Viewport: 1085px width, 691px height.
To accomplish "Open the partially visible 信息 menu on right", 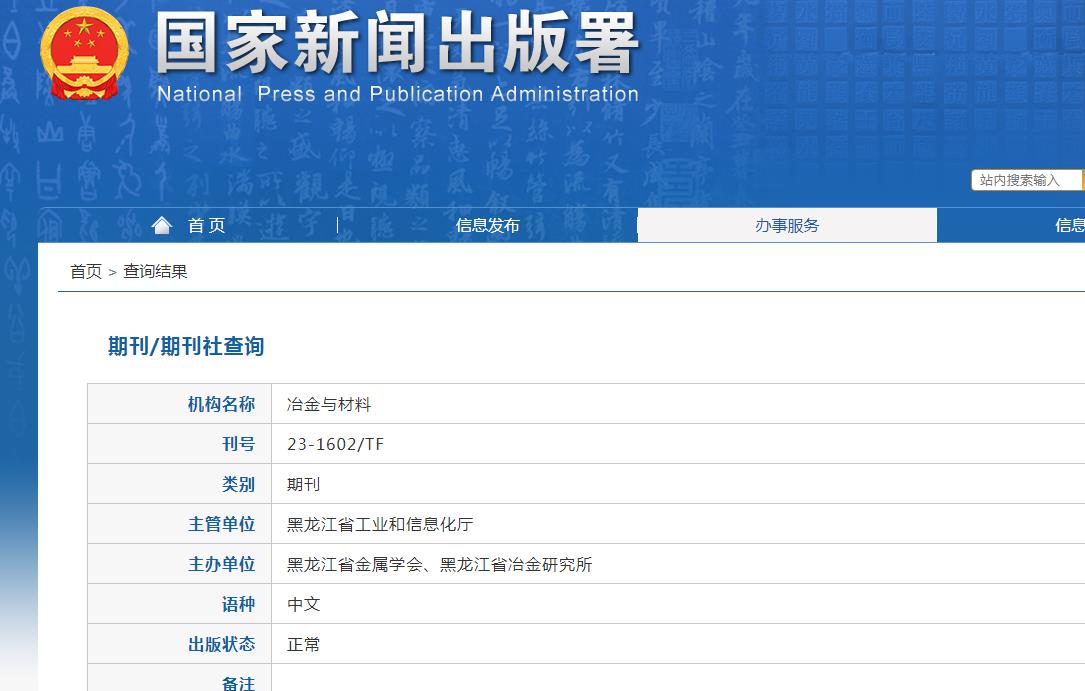I will [x=1070, y=225].
